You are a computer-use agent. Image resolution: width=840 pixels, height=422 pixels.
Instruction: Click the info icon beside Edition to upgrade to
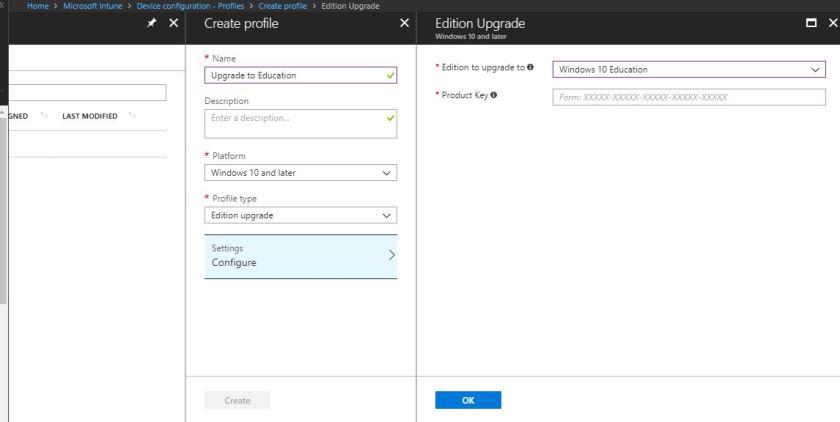click(x=530, y=68)
